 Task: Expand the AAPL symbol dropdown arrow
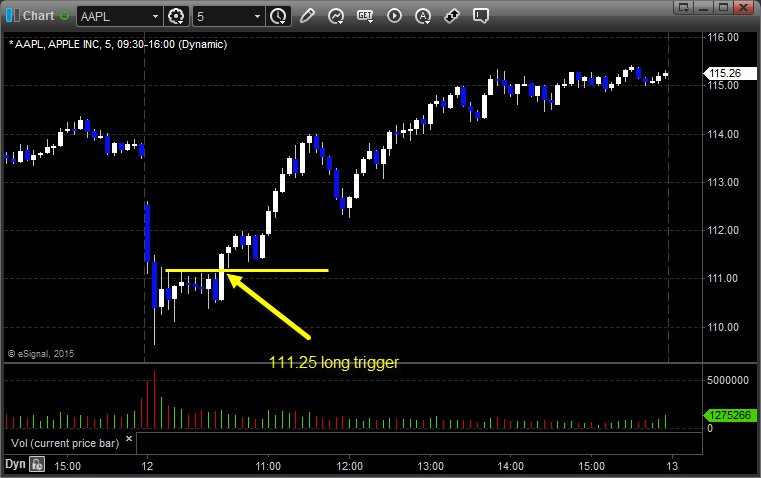pyautogui.click(x=155, y=16)
